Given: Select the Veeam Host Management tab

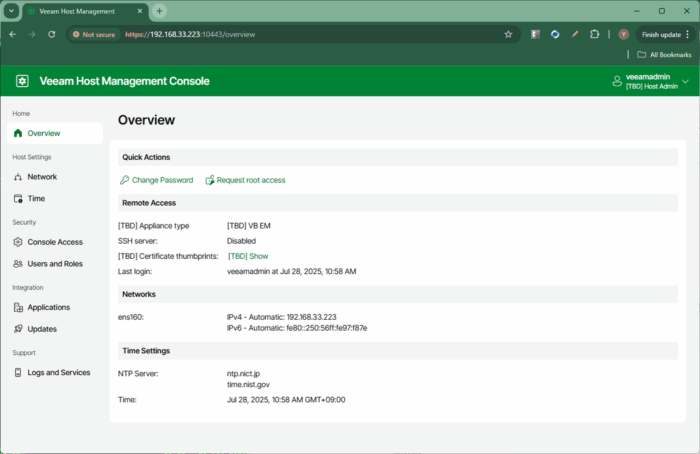Looking at the screenshot, I should (x=85, y=11).
